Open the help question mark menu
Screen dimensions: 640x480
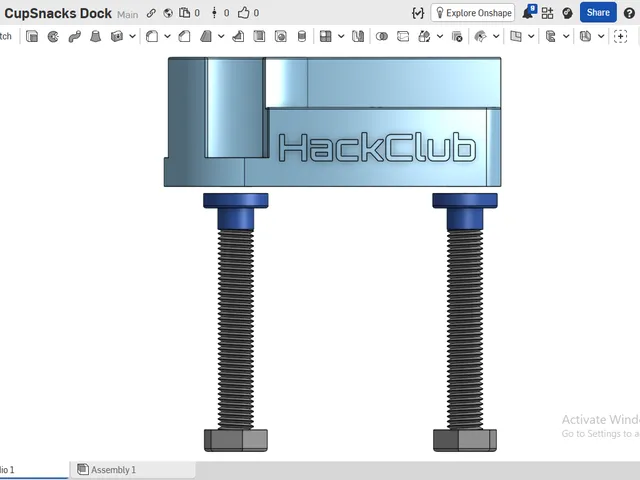coord(629,13)
